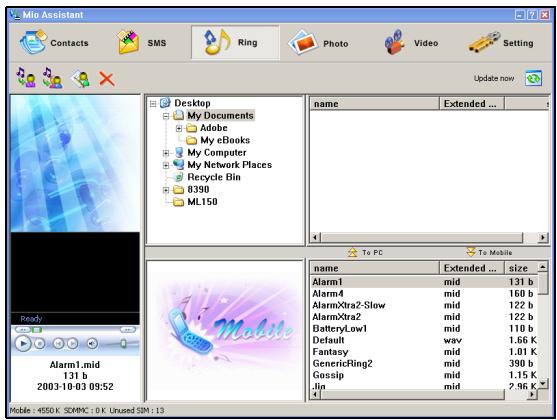The width and height of the screenshot is (557, 420).
Task: Click the third toolbar icon beside red X
Action: click(80, 79)
